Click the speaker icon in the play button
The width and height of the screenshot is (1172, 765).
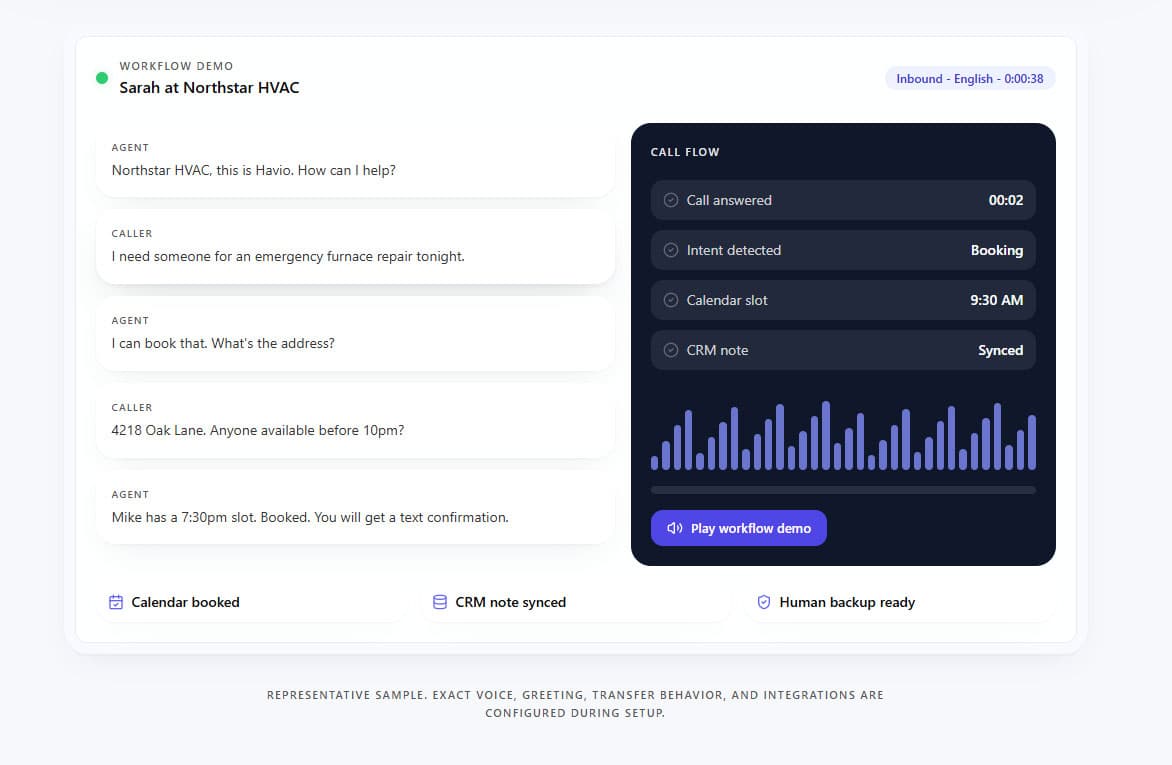point(674,528)
